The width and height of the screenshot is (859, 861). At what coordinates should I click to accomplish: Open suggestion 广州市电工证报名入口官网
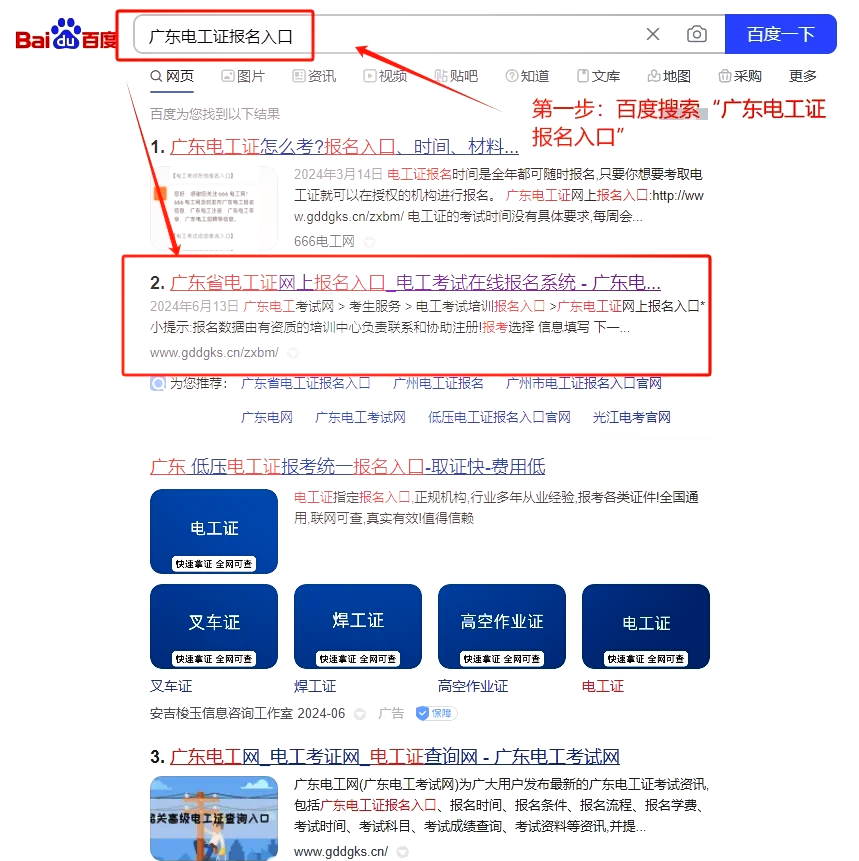coord(583,383)
